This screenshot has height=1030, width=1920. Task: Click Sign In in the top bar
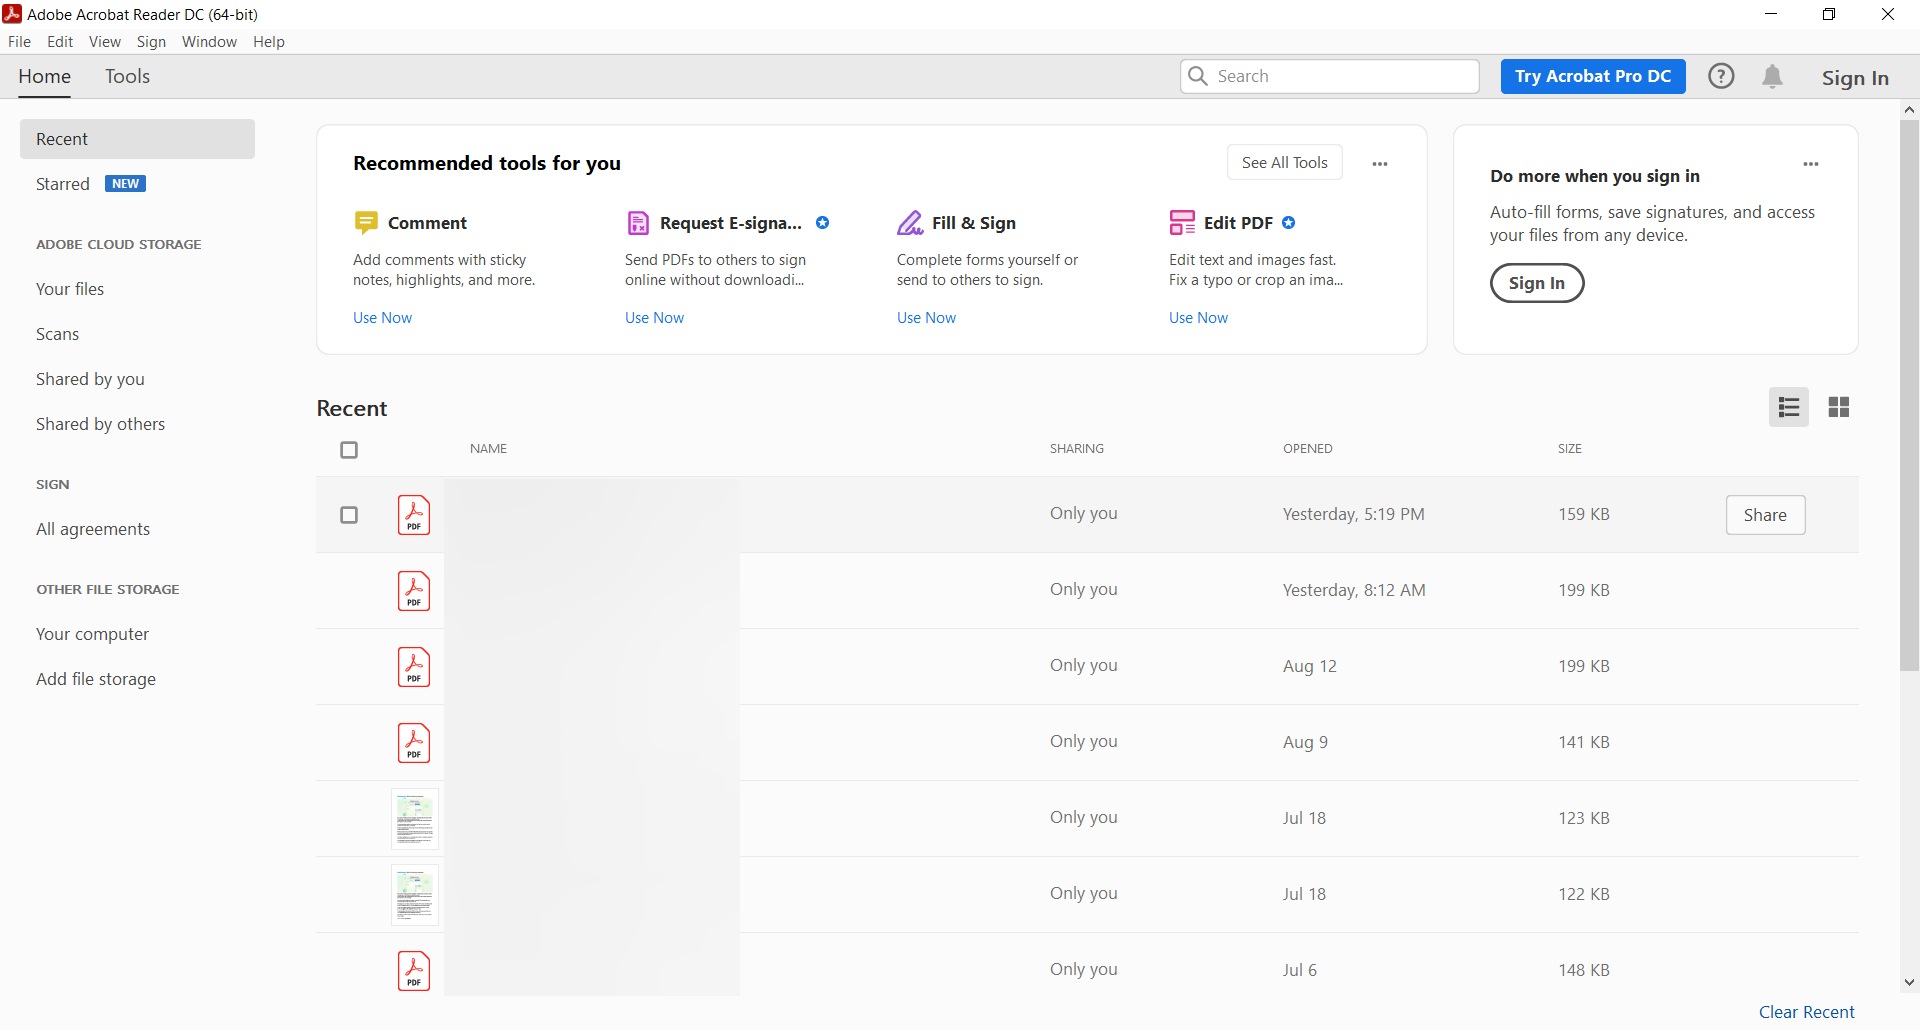[x=1855, y=78]
